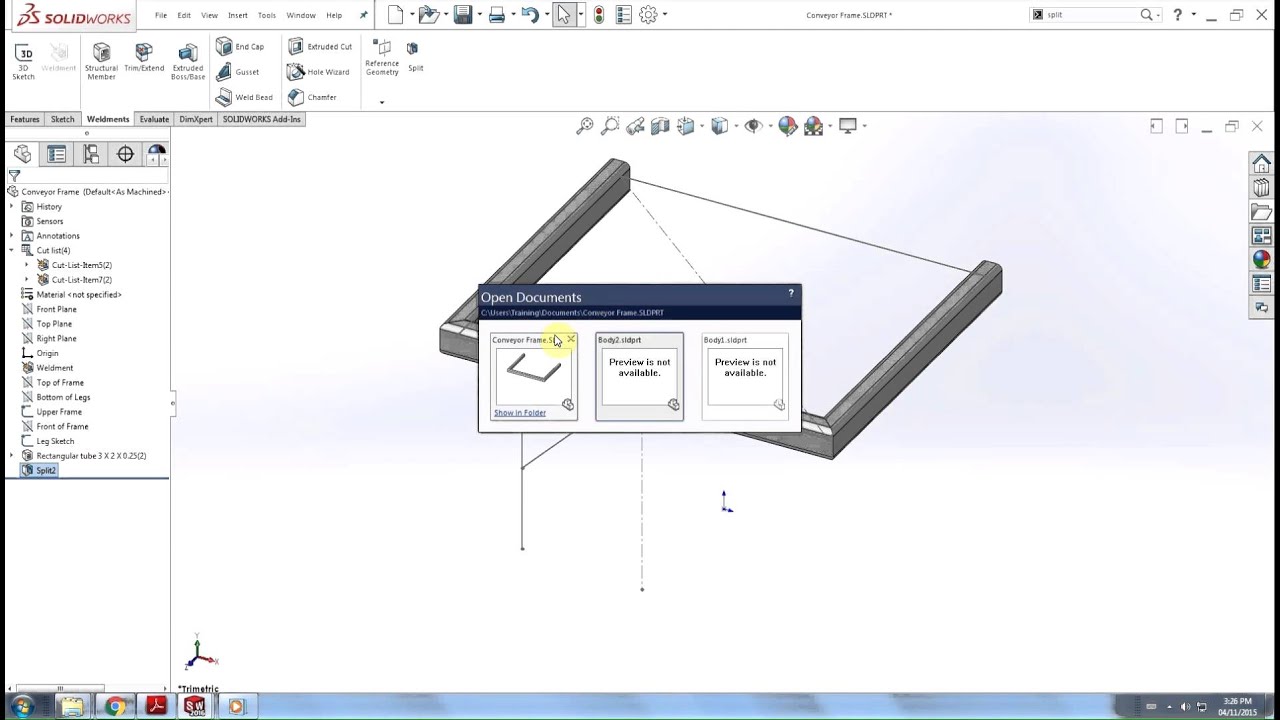The height and width of the screenshot is (720, 1280).
Task: Click Zoom to Fit icon
Action: tap(585, 126)
